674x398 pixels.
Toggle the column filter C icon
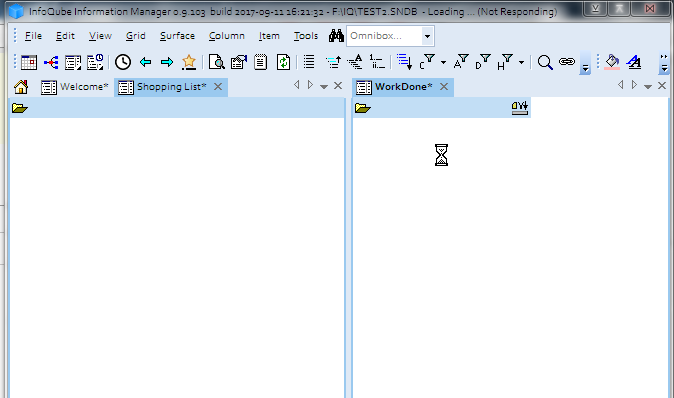point(427,62)
